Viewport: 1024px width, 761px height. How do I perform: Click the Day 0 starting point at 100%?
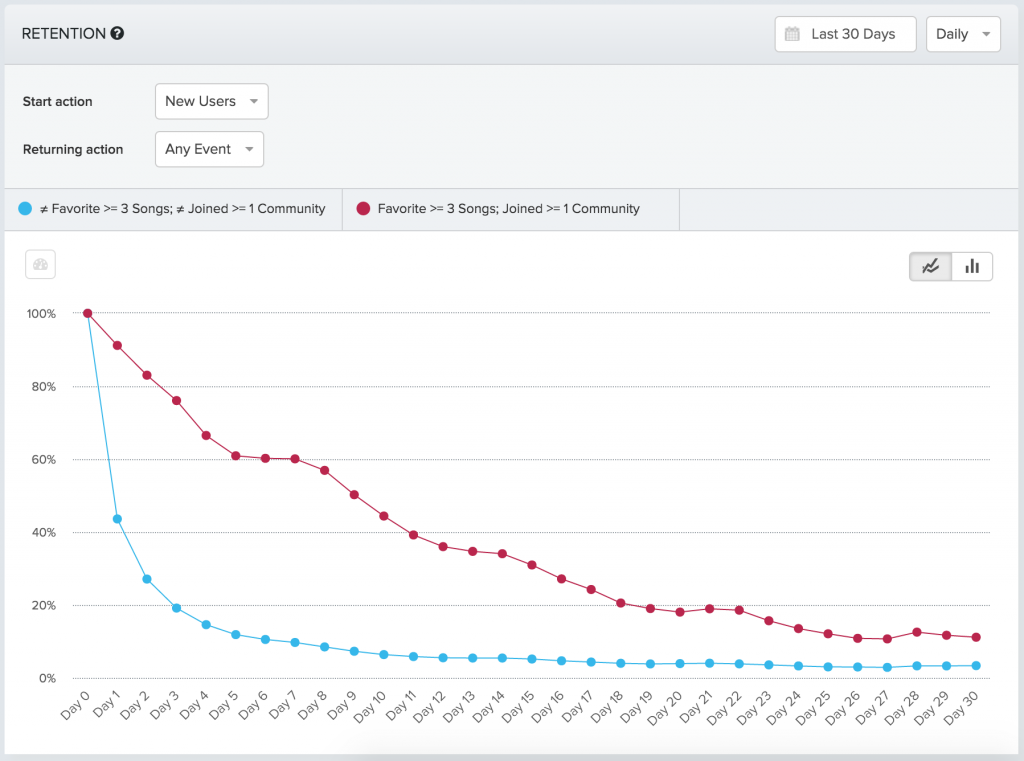pyautogui.click(x=88, y=314)
